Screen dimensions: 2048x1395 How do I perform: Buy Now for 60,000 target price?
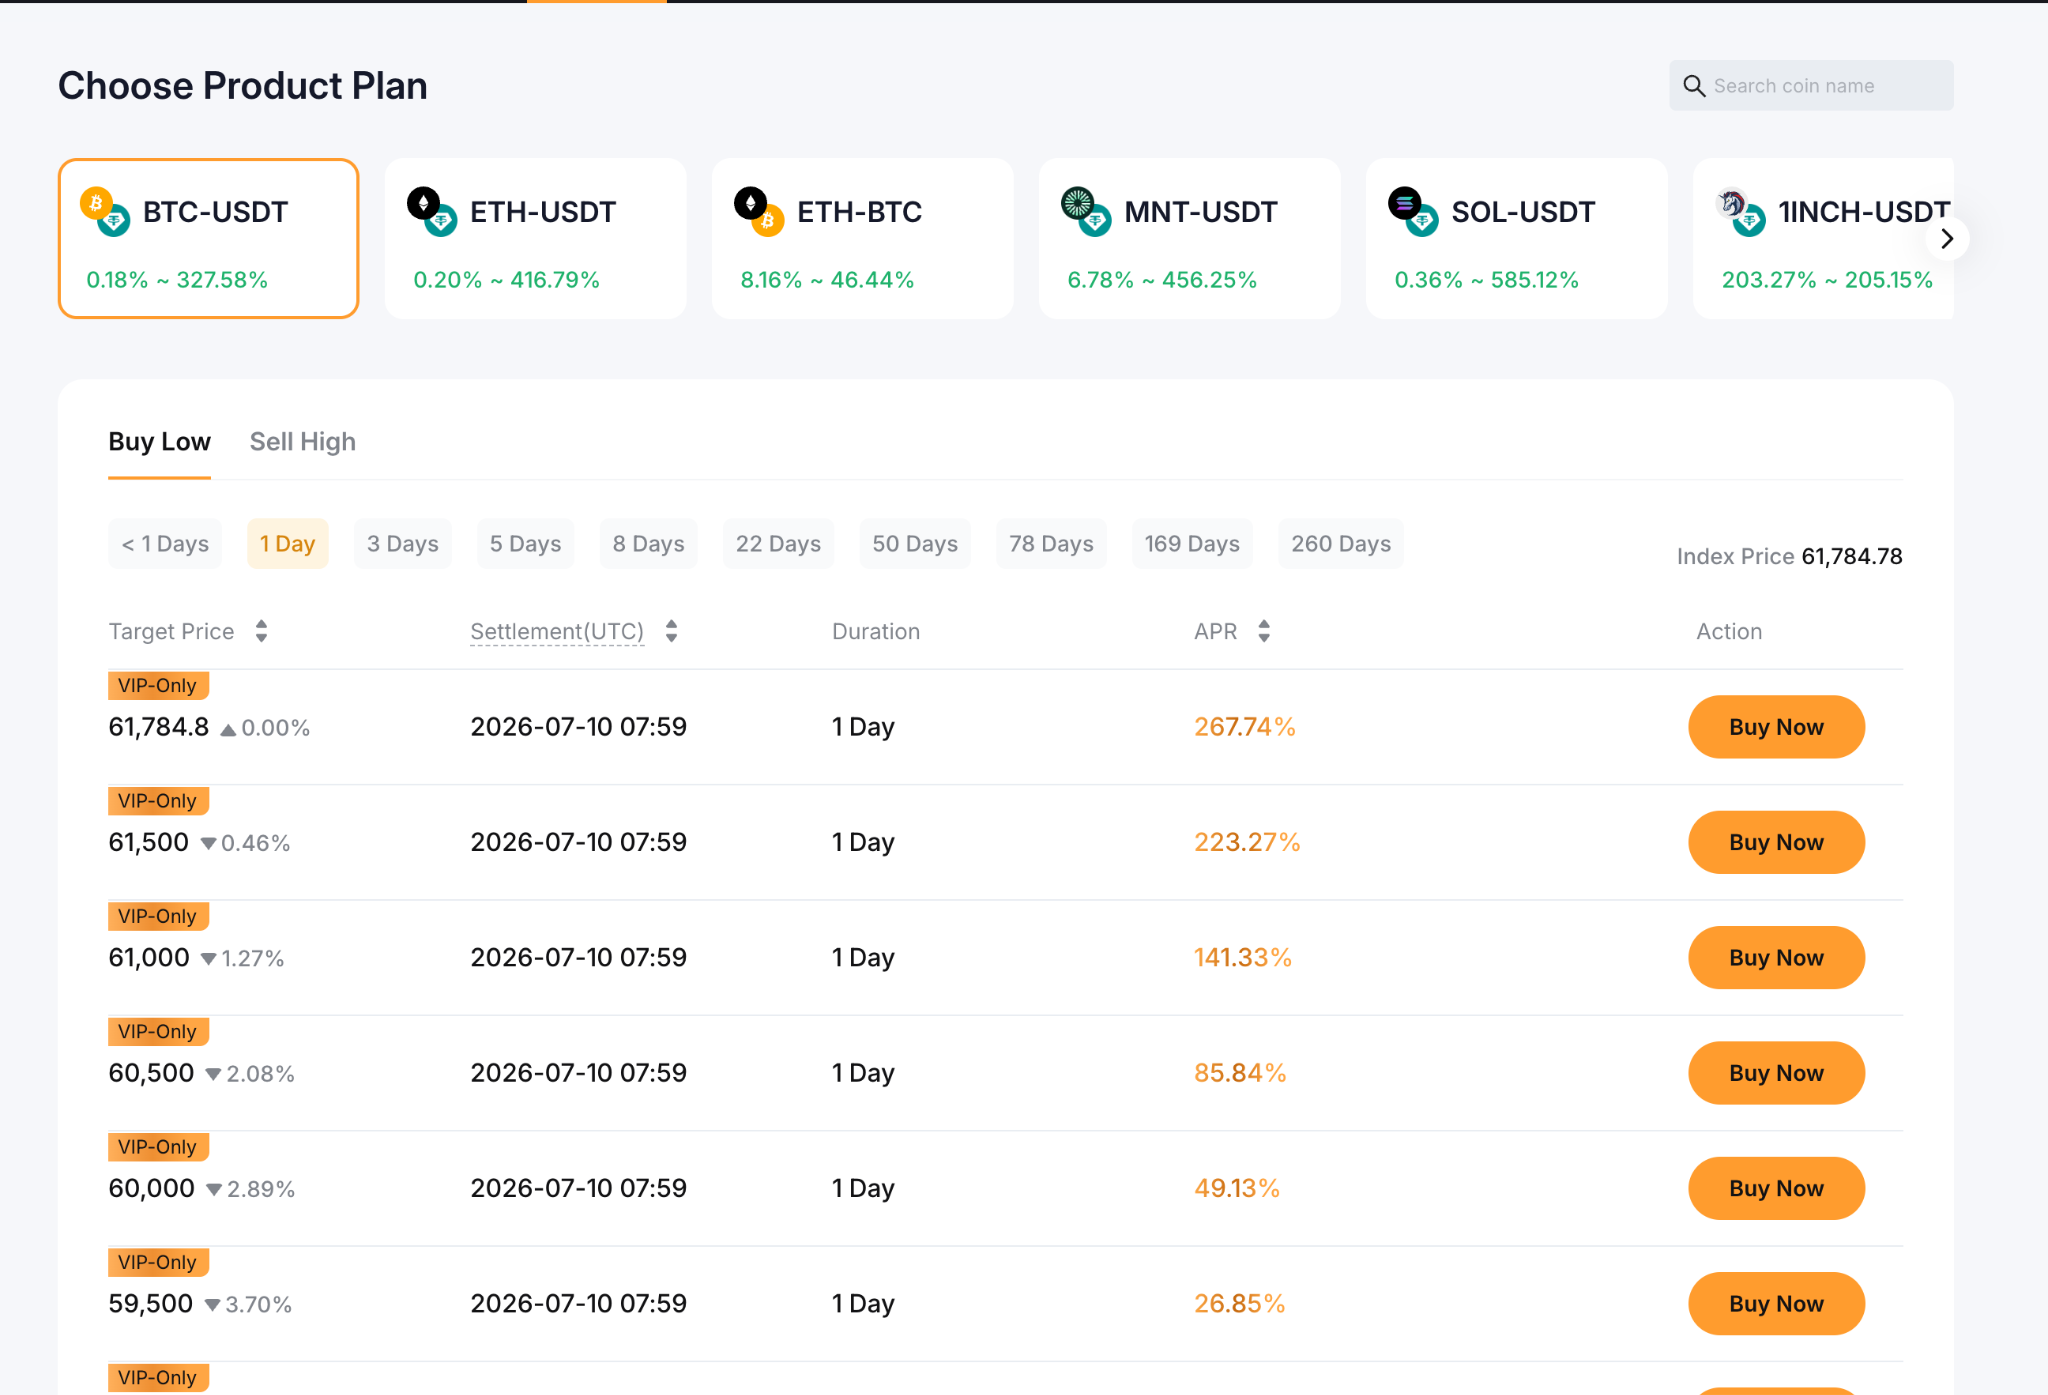(x=1776, y=1188)
